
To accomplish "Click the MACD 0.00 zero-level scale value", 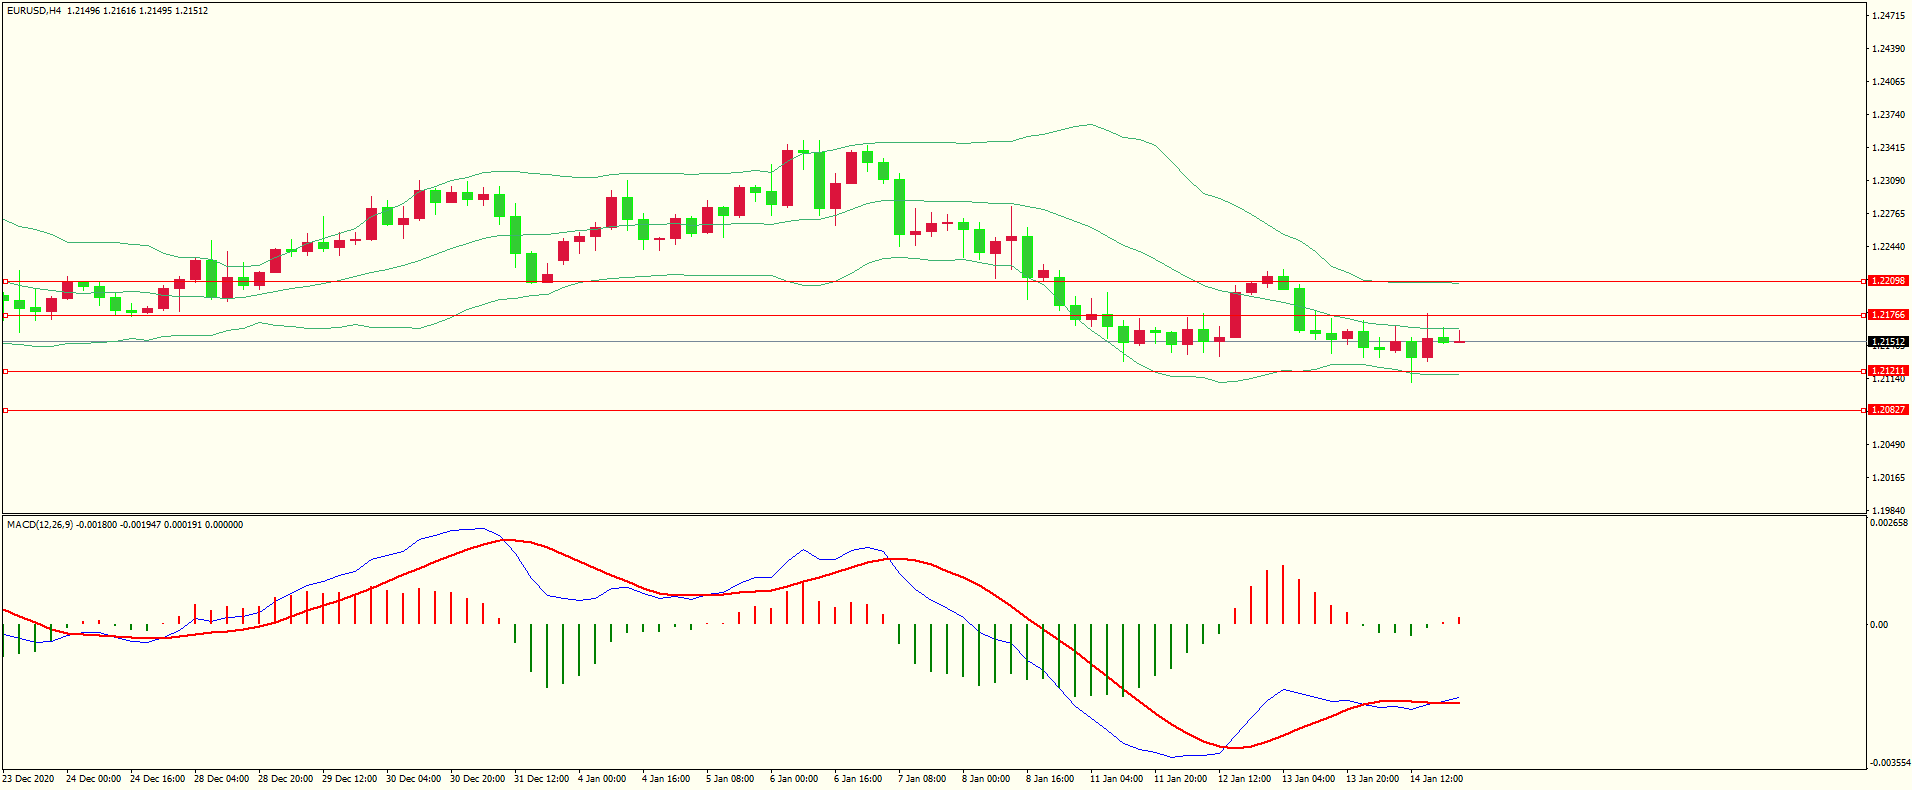I will (x=1879, y=625).
